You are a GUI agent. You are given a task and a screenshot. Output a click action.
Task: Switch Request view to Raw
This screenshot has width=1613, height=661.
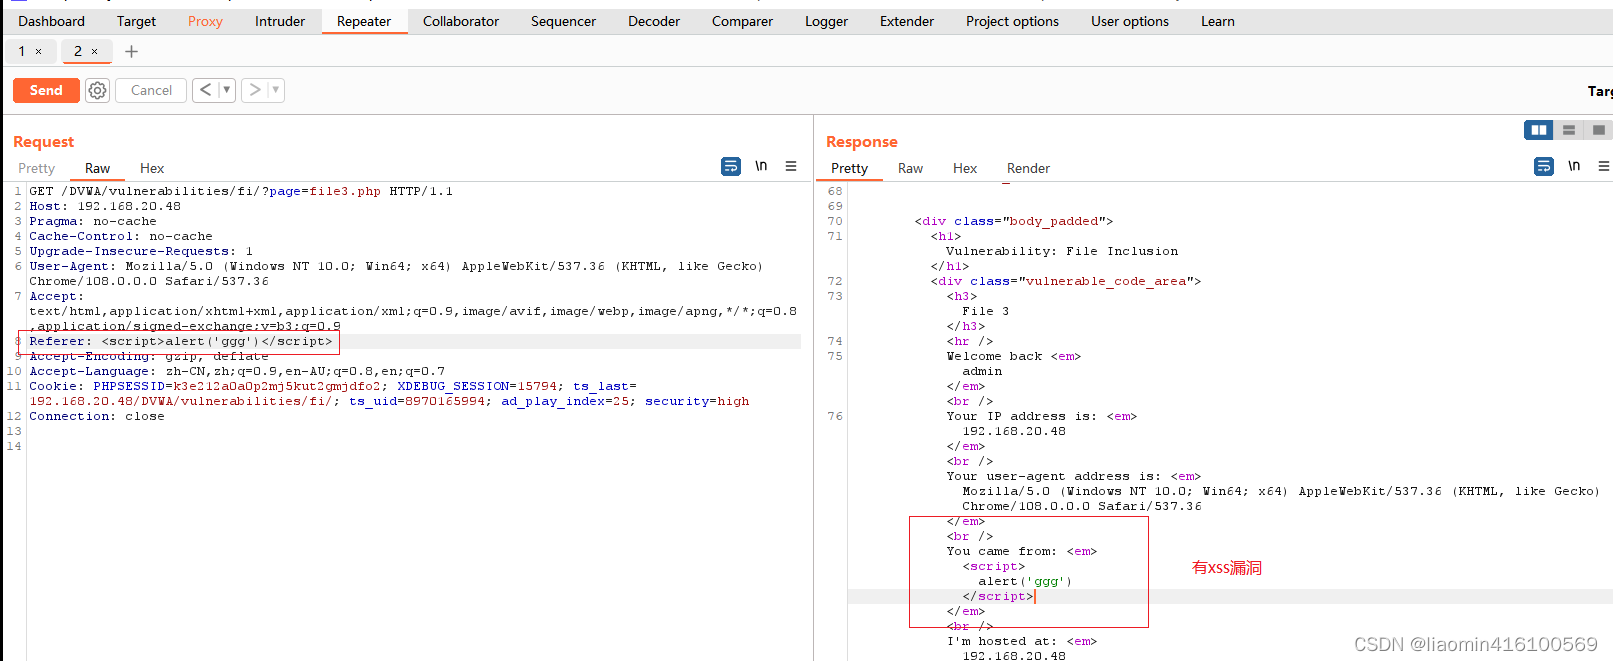tap(98, 168)
